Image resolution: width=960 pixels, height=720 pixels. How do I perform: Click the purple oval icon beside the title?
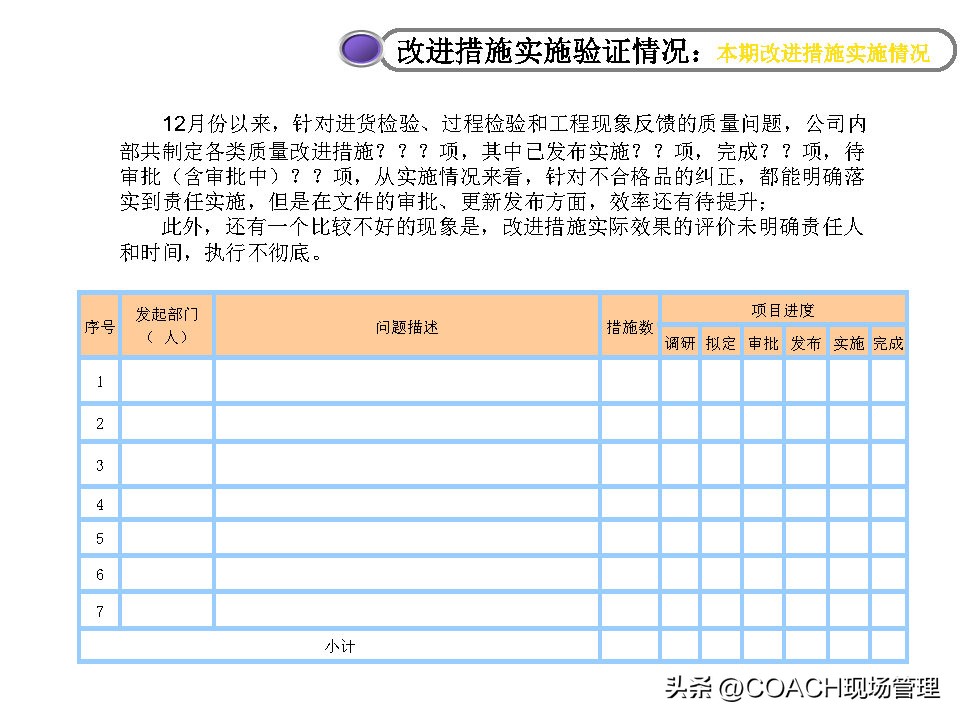point(362,48)
